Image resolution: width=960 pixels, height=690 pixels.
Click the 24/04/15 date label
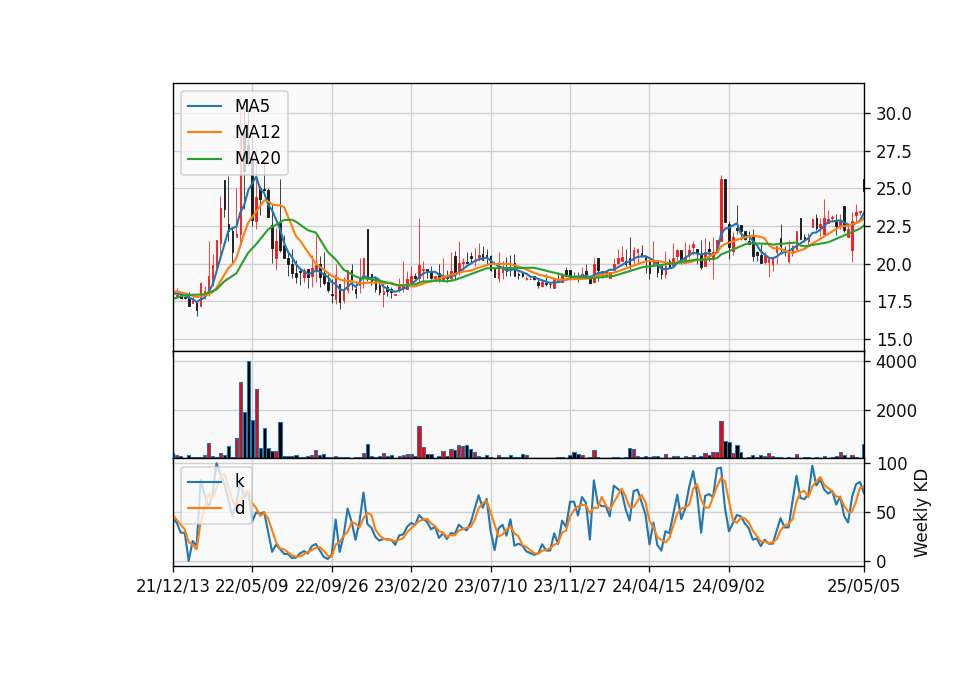(649, 586)
